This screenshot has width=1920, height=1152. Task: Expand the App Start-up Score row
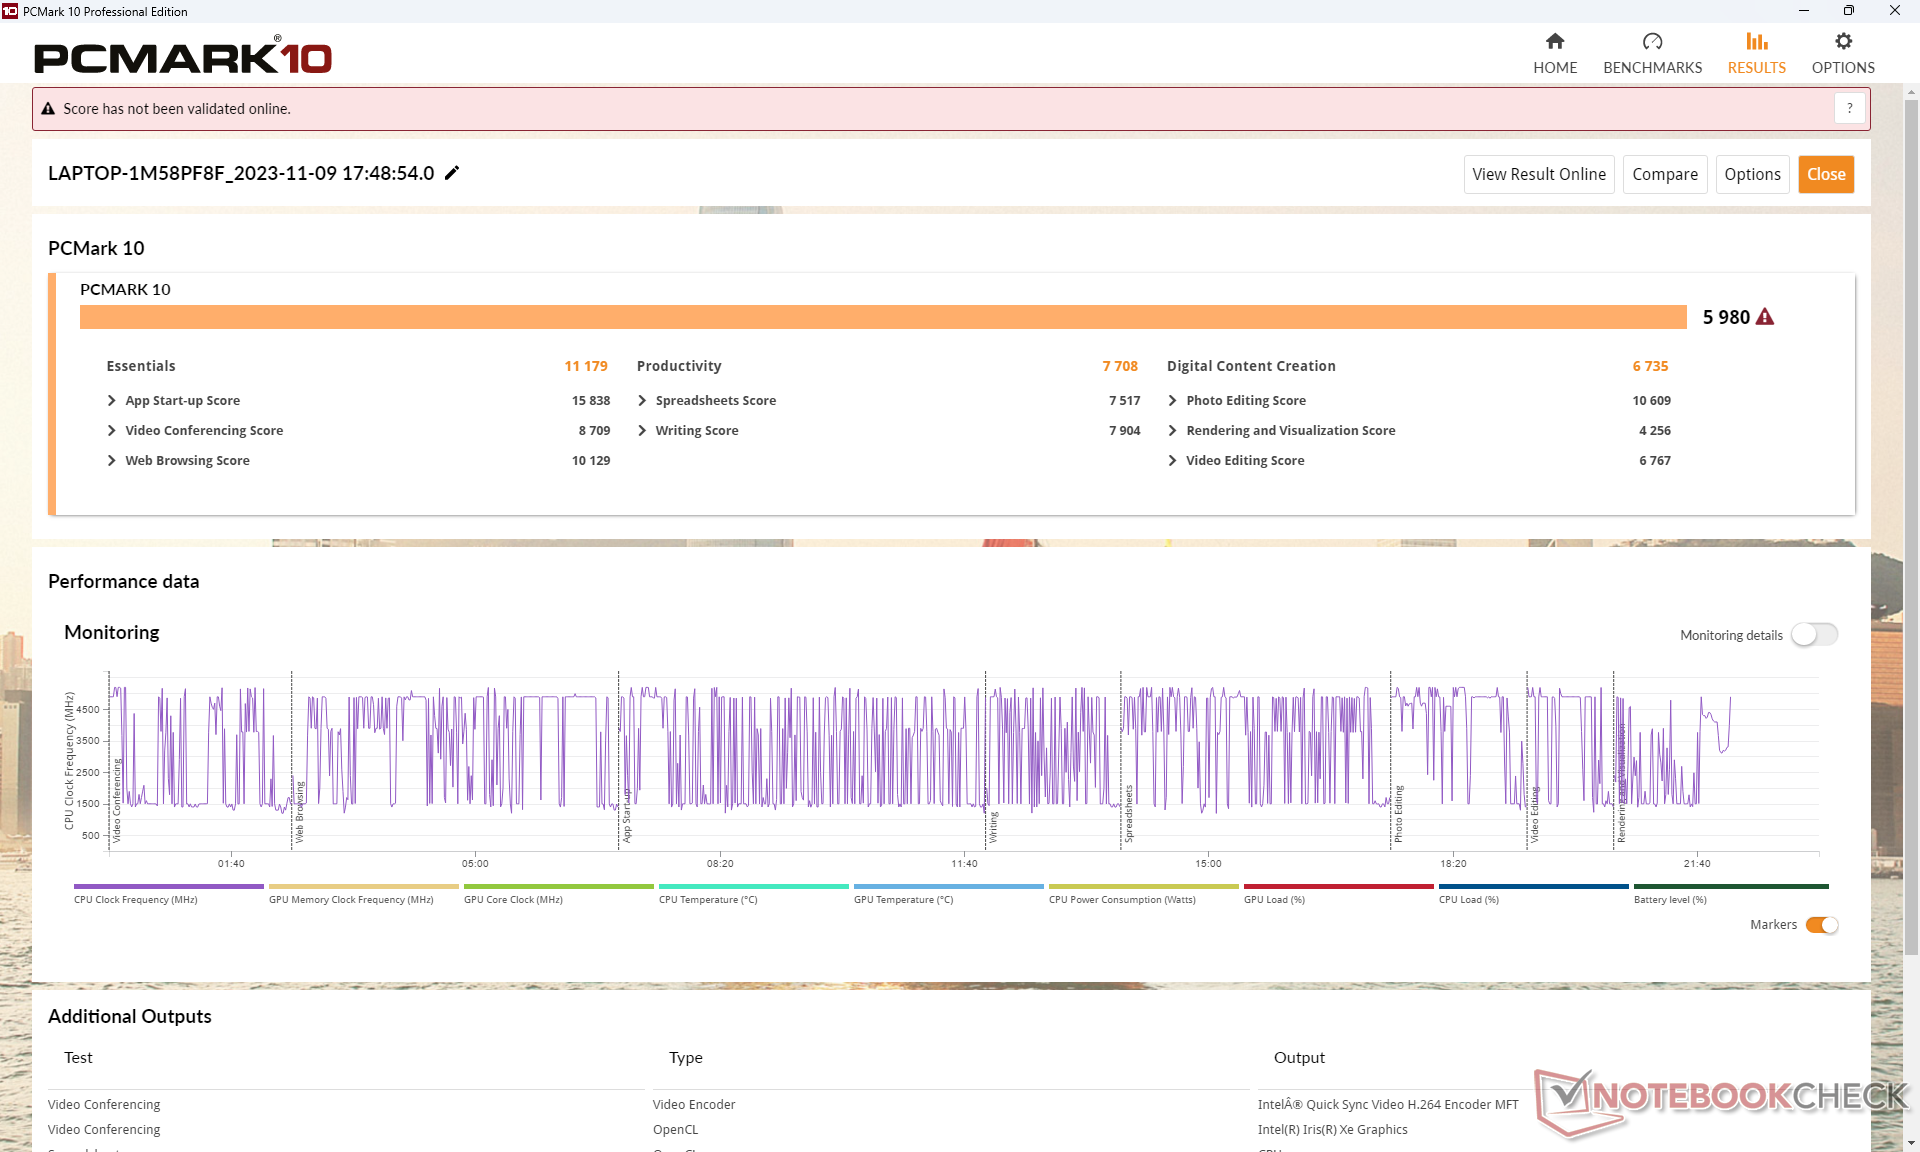point(112,400)
